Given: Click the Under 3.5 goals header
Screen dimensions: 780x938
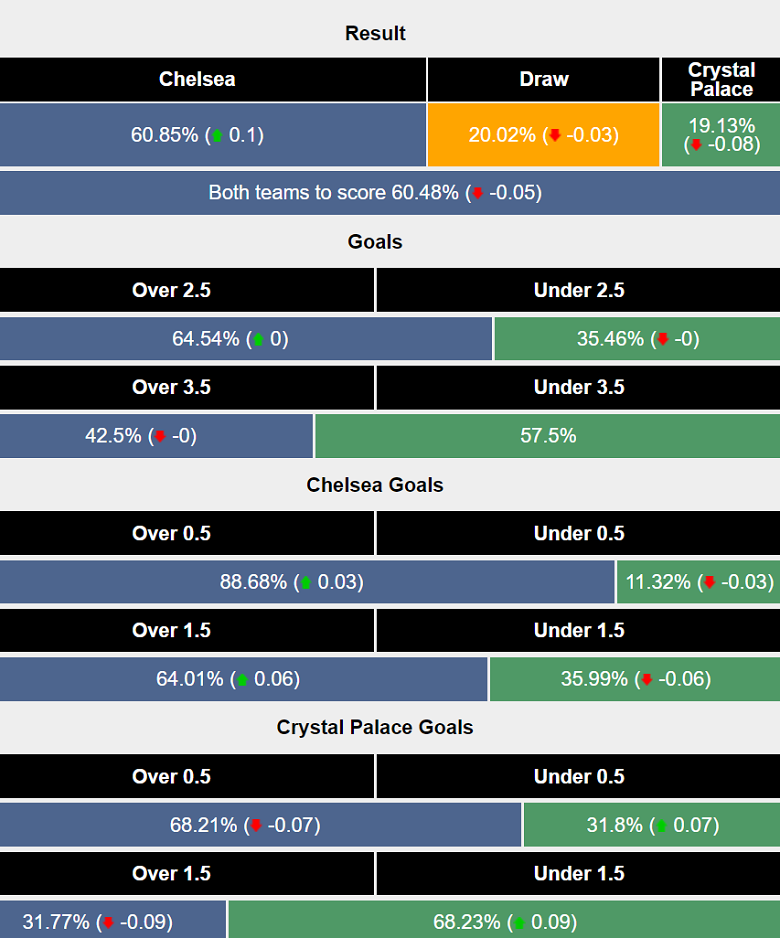Looking at the screenshot, I should pos(579,387).
